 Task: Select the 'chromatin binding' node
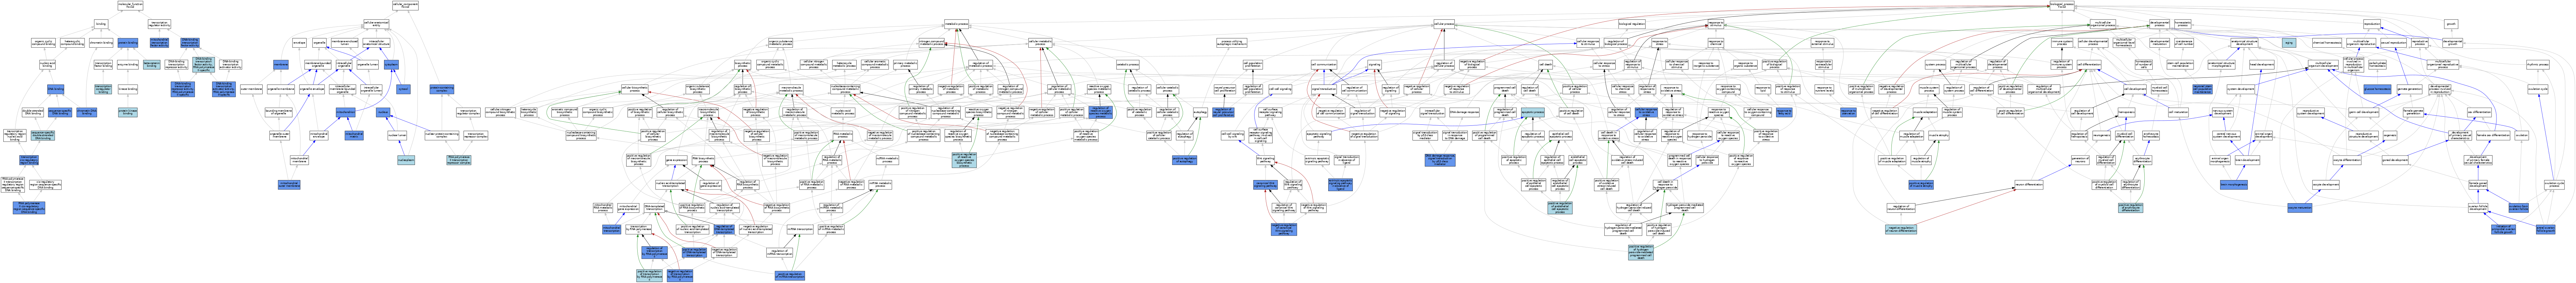click(101, 43)
